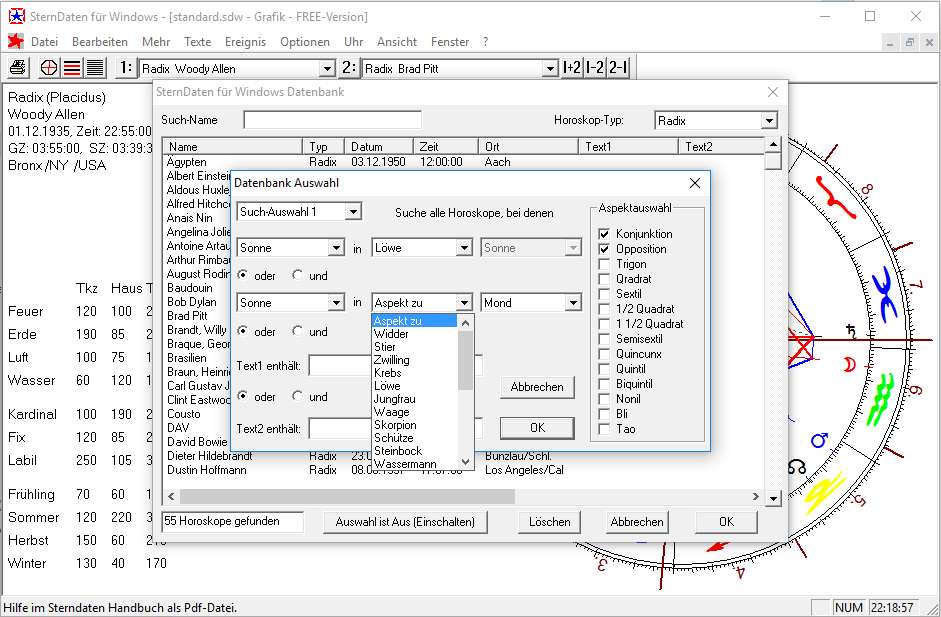The height and width of the screenshot is (617, 941).
Task: Click the Auswahl ist Aus (Einschalten) button
Action: (x=405, y=522)
